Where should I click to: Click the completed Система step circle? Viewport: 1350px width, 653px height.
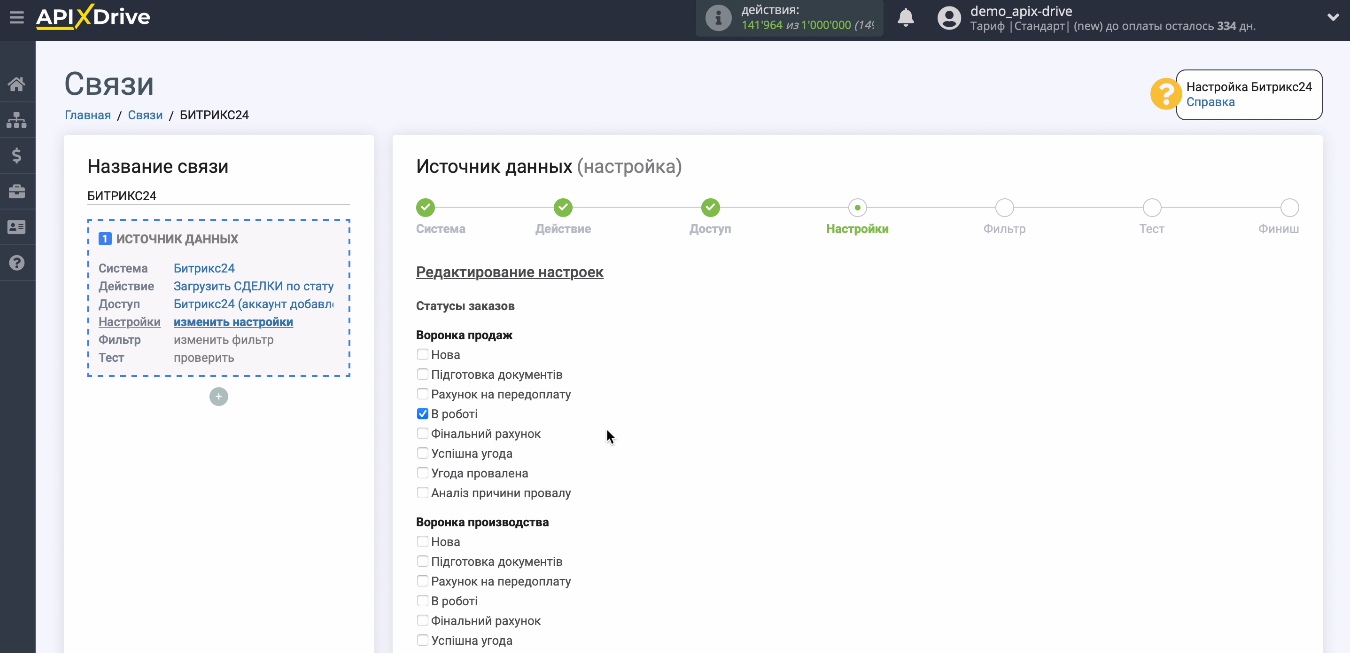tap(425, 207)
